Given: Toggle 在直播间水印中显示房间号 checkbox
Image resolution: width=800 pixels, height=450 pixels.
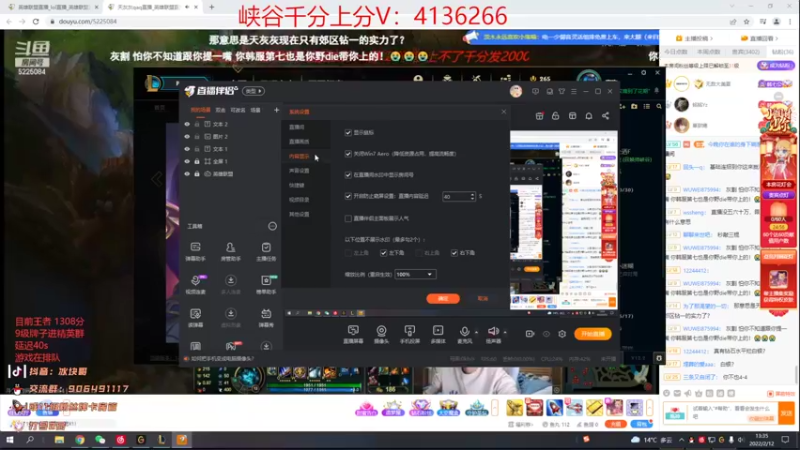Looking at the screenshot, I should click(x=348, y=174).
